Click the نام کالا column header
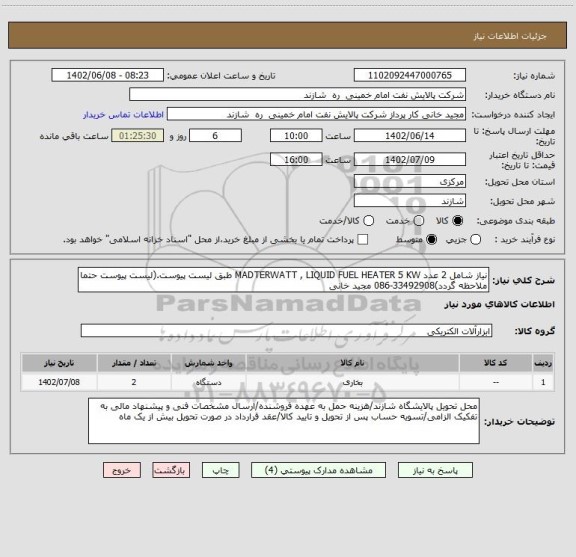Viewport: 576px width, 557px height. coord(352,363)
